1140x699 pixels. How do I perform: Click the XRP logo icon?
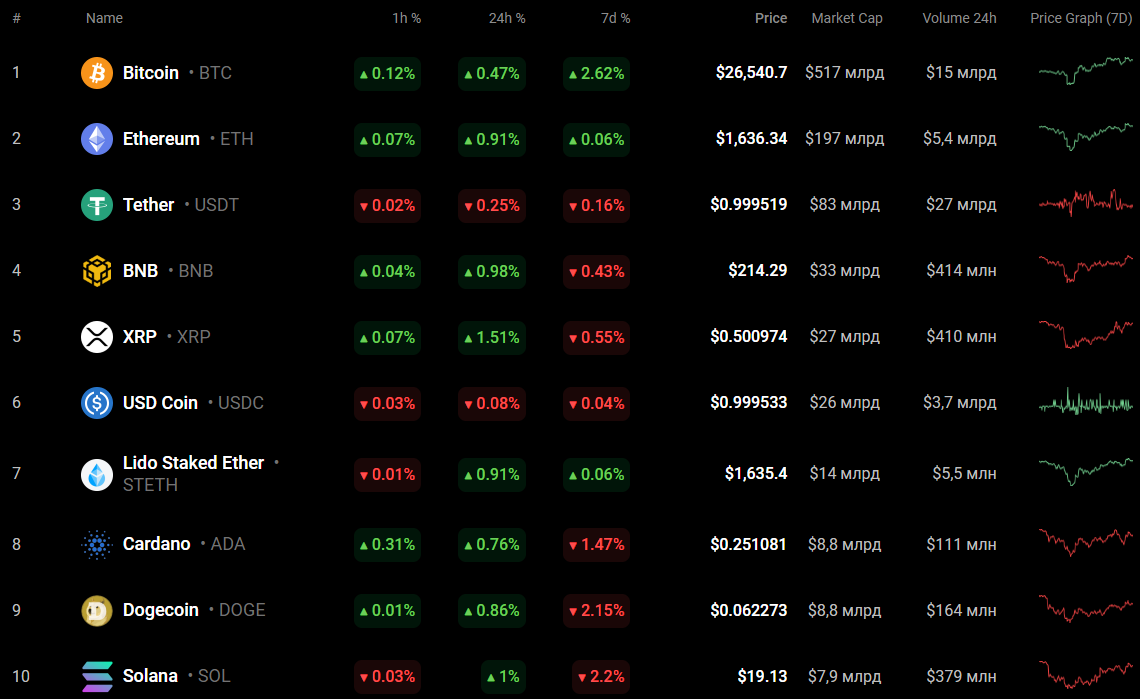coord(97,337)
